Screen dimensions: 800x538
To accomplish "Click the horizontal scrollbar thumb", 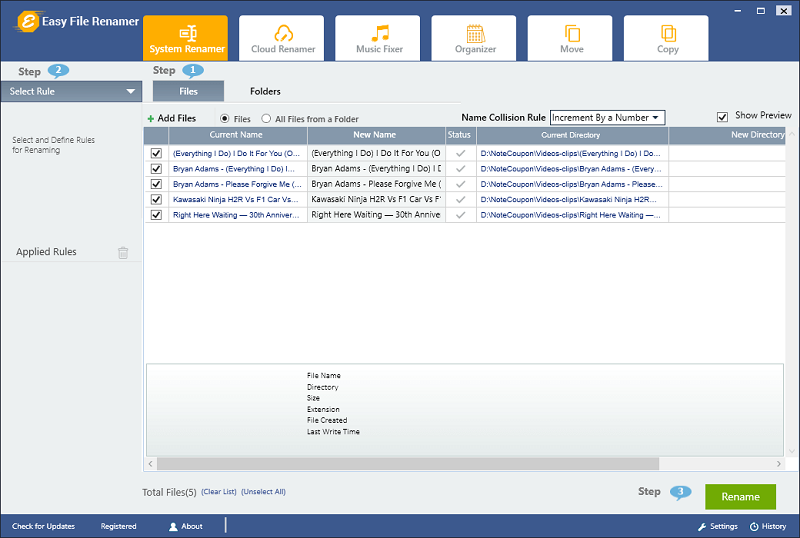I will (408, 463).
